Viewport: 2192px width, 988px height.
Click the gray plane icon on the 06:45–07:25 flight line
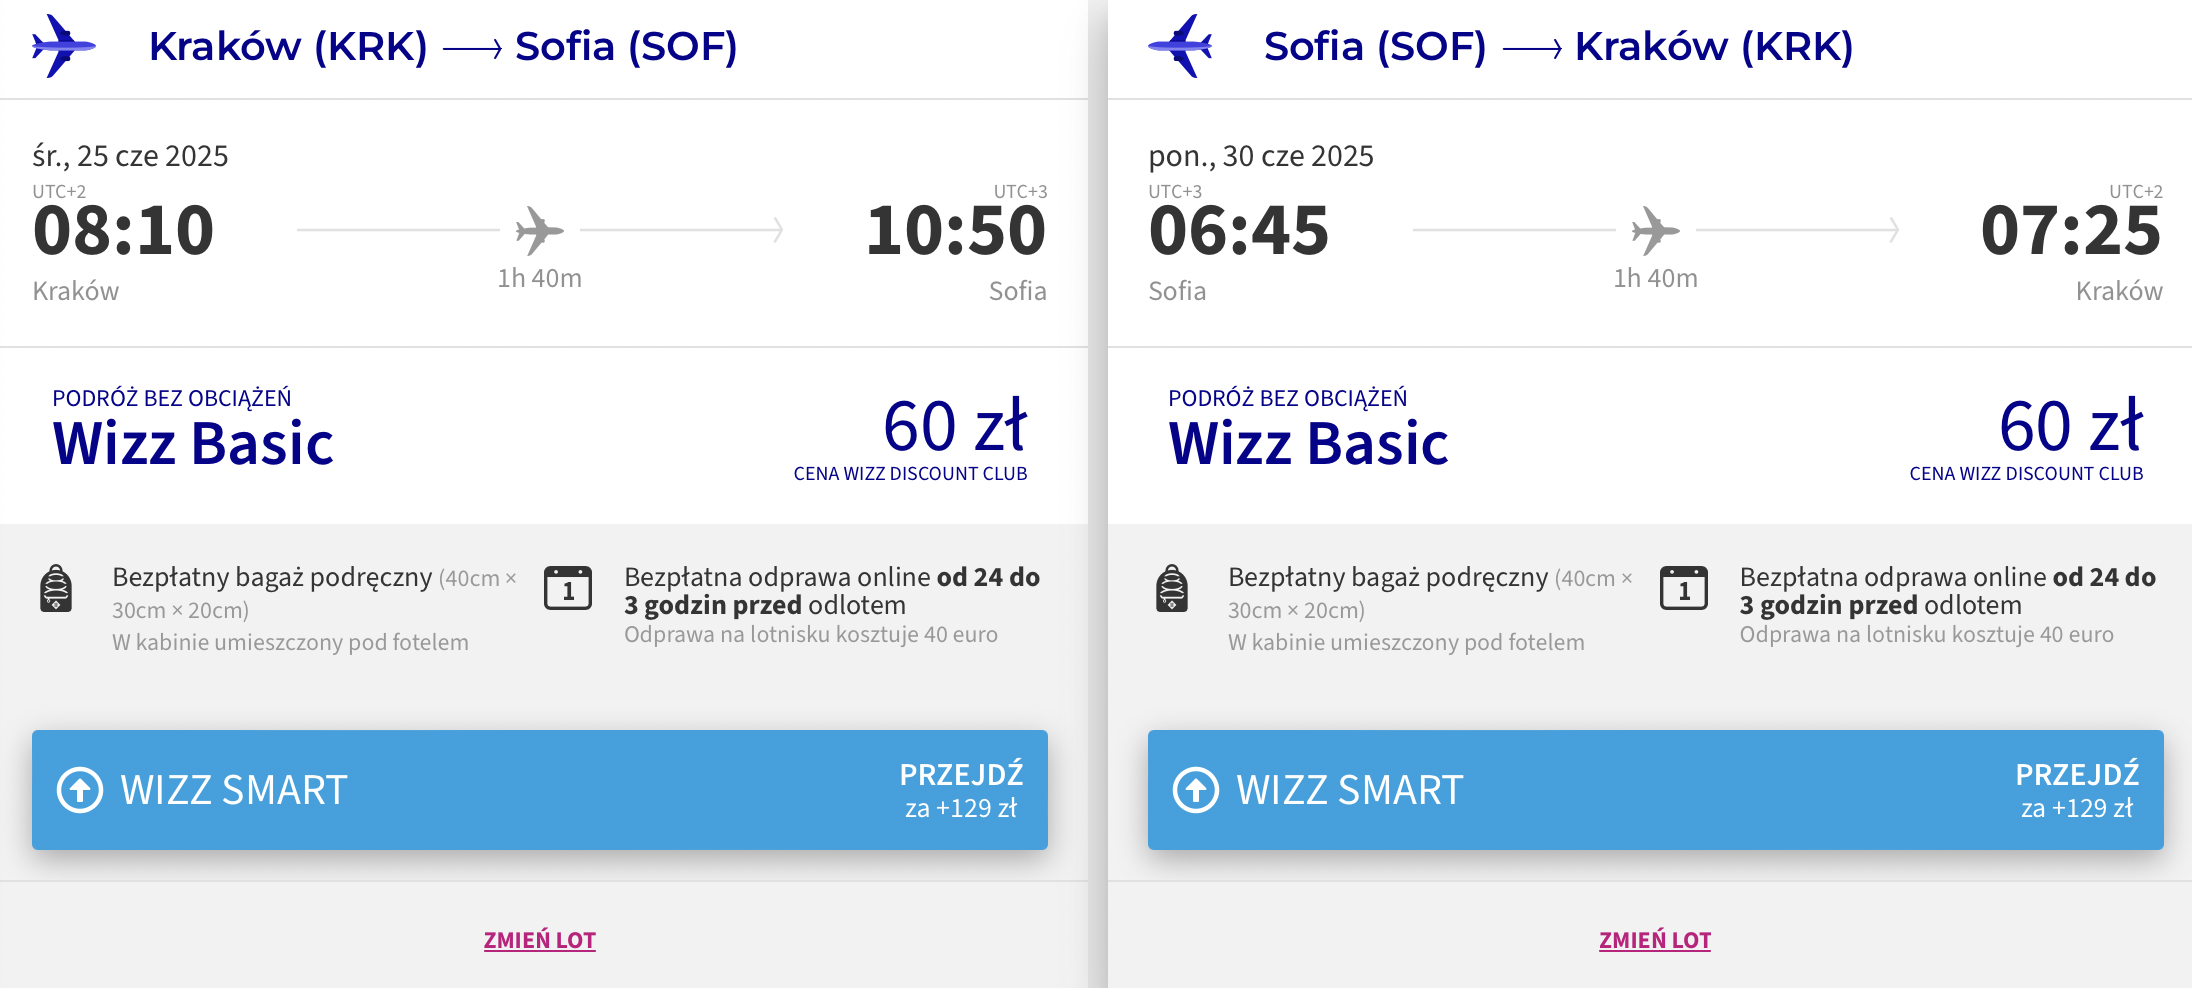1656,230
